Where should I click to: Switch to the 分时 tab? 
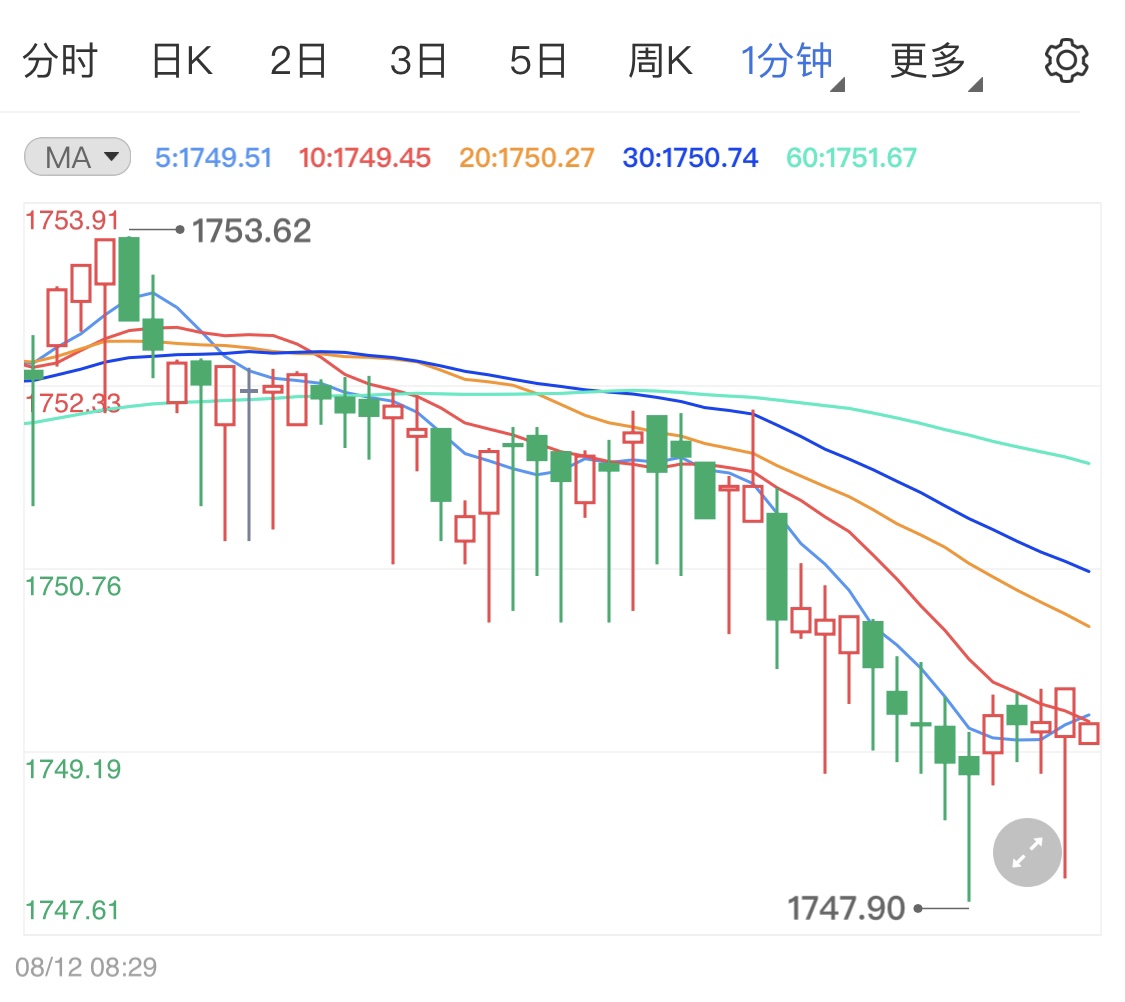pos(60,58)
